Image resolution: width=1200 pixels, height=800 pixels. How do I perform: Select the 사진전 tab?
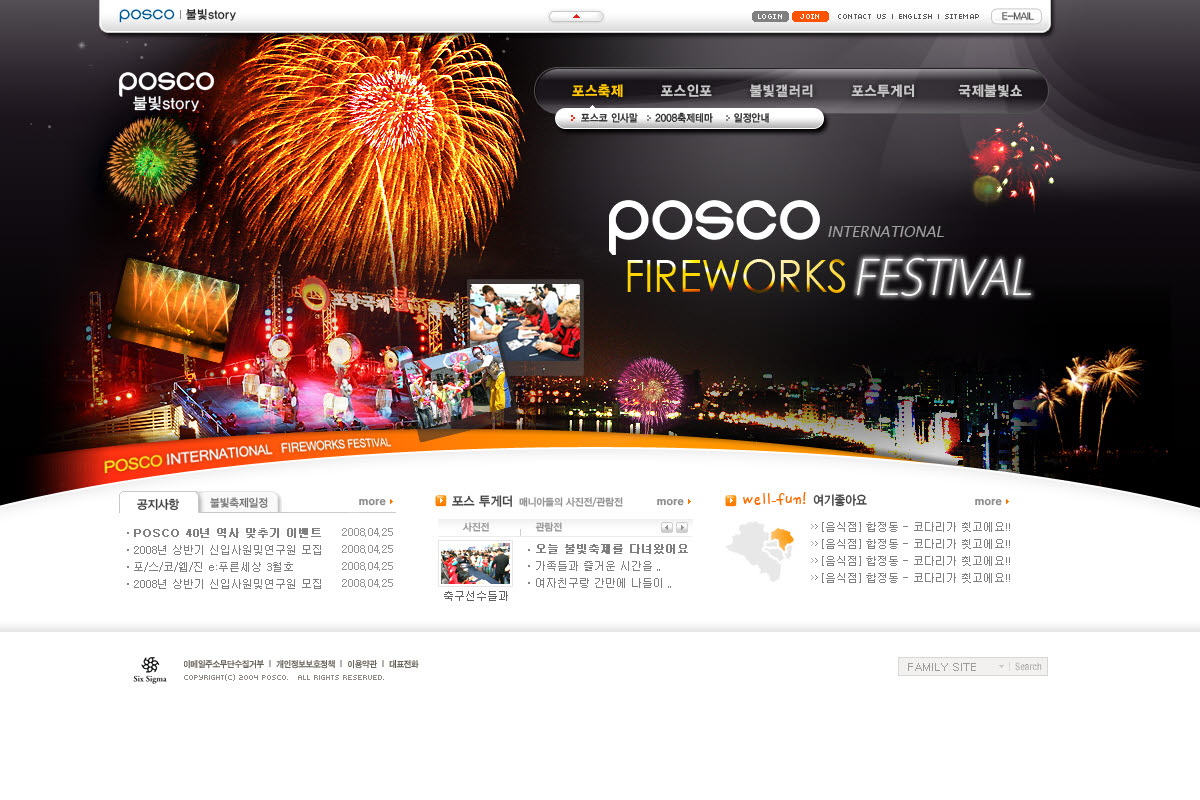pyautogui.click(x=476, y=527)
